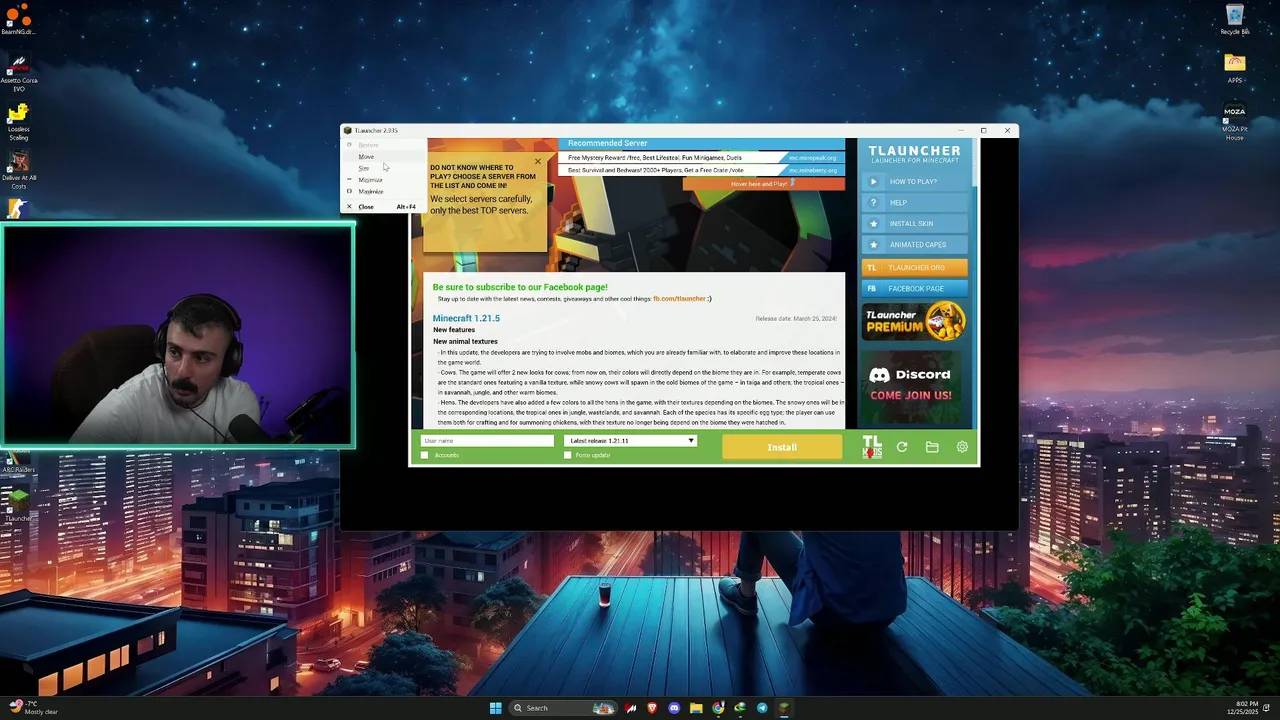Open Brave browser from taskbar
The height and width of the screenshot is (720, 1280).
[x=652, y=708]
